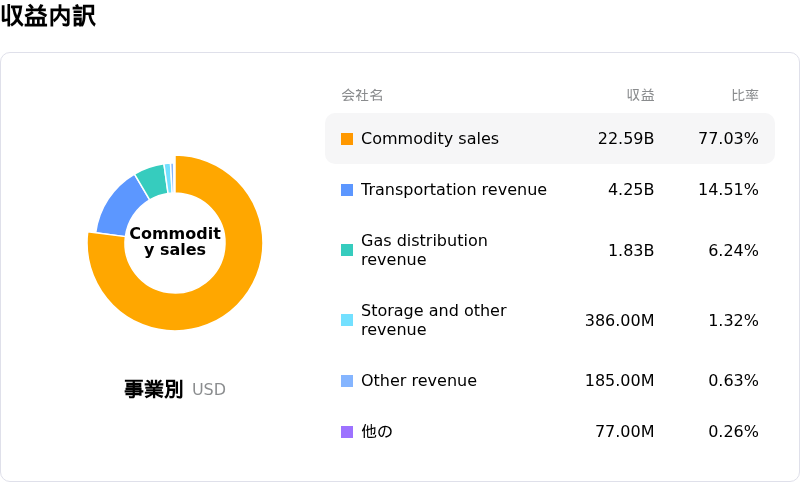
Task: Click the 1.83B revenue value
Action: point(631,250)
